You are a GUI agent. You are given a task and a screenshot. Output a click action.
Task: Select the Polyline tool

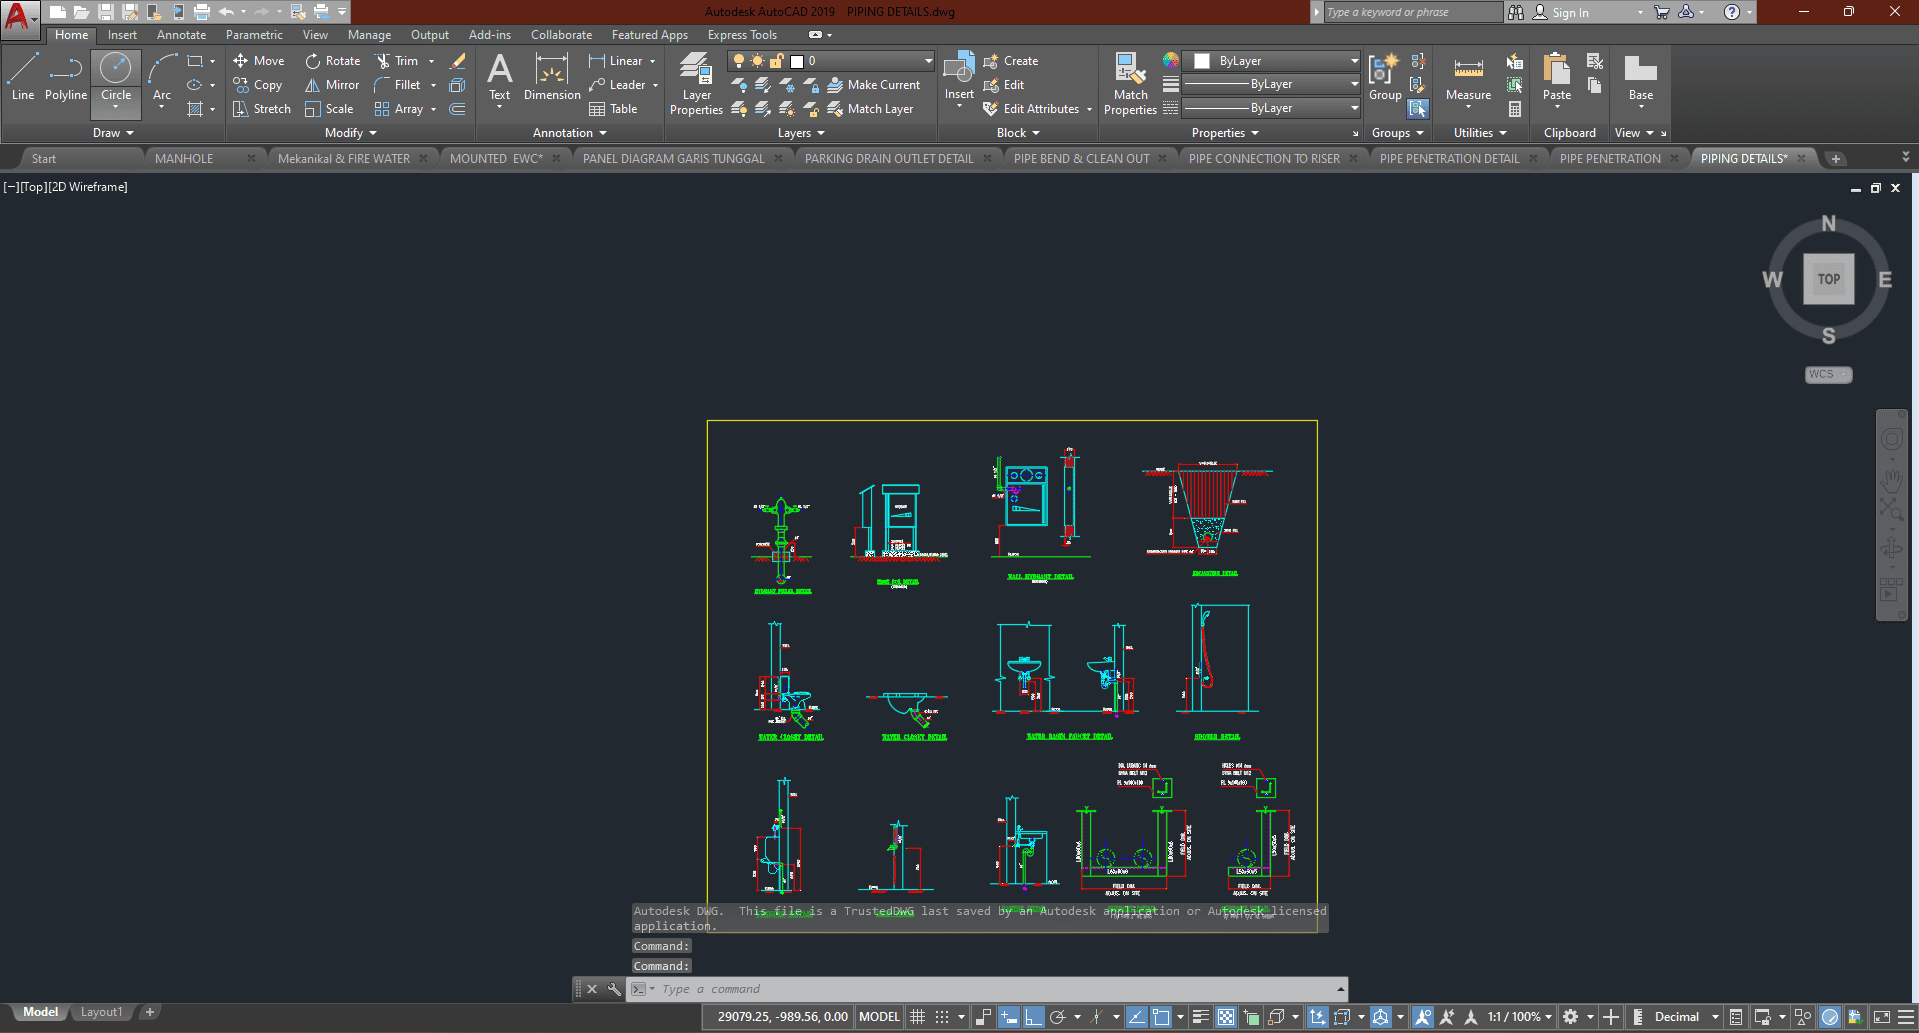(65, 76)
